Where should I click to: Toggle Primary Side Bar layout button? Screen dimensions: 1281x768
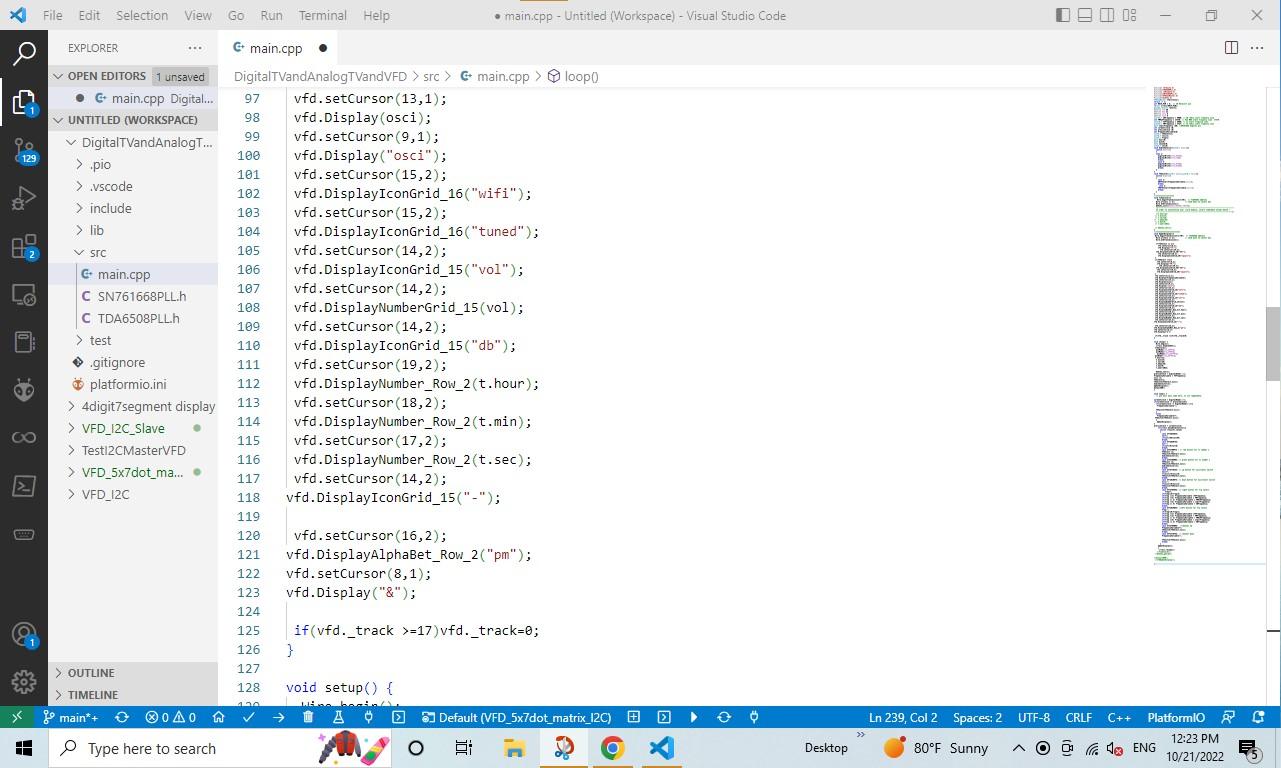coord(1062,15)
